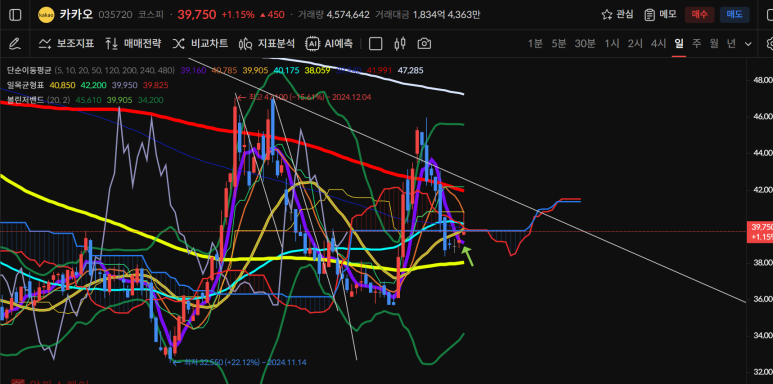The image size is (773, 384).
Task: Click moving average value 40,175
Action: click(x=286, y=71)
